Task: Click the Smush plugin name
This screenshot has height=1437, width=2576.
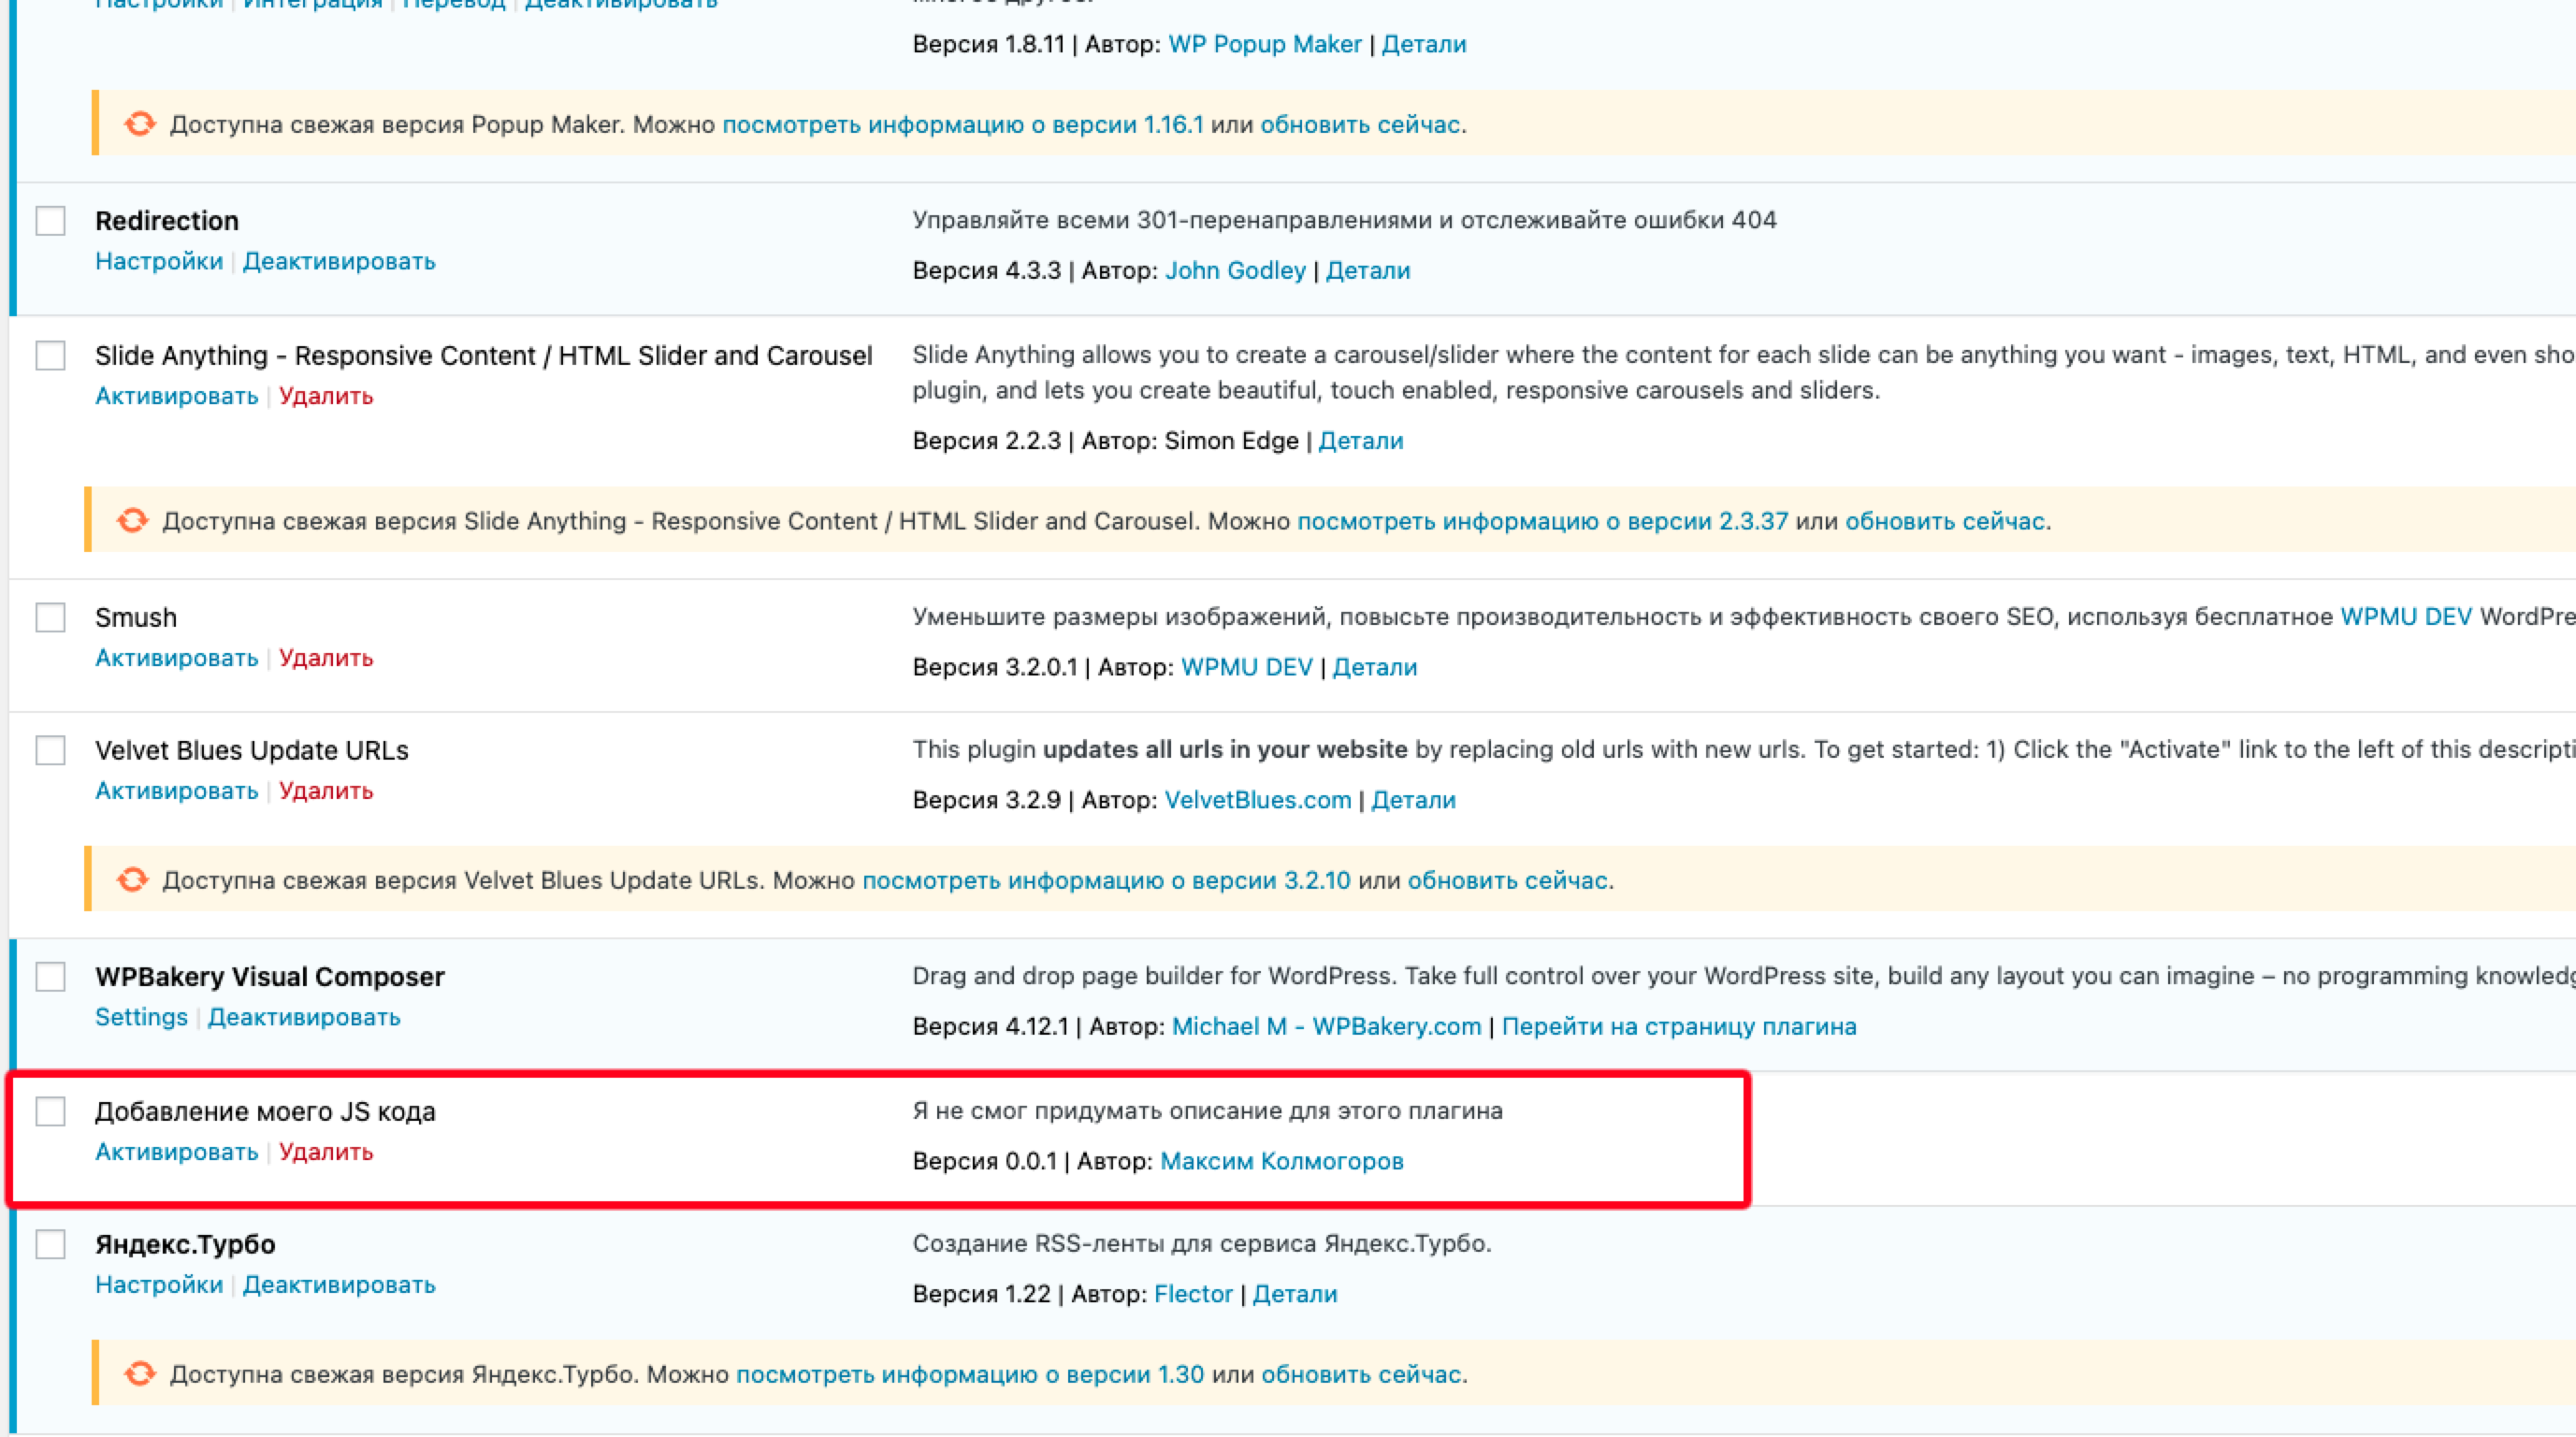Action: tap(136, 618)
